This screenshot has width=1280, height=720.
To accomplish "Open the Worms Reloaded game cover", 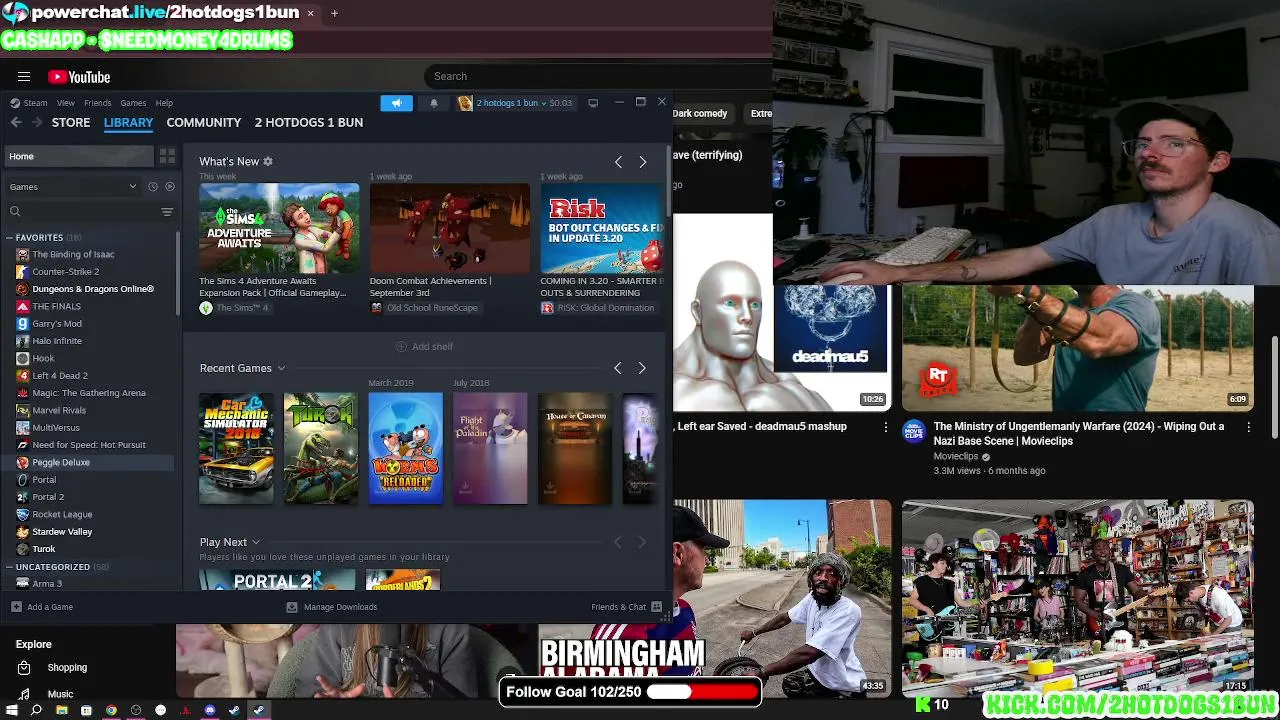I will tap(405, 448).
